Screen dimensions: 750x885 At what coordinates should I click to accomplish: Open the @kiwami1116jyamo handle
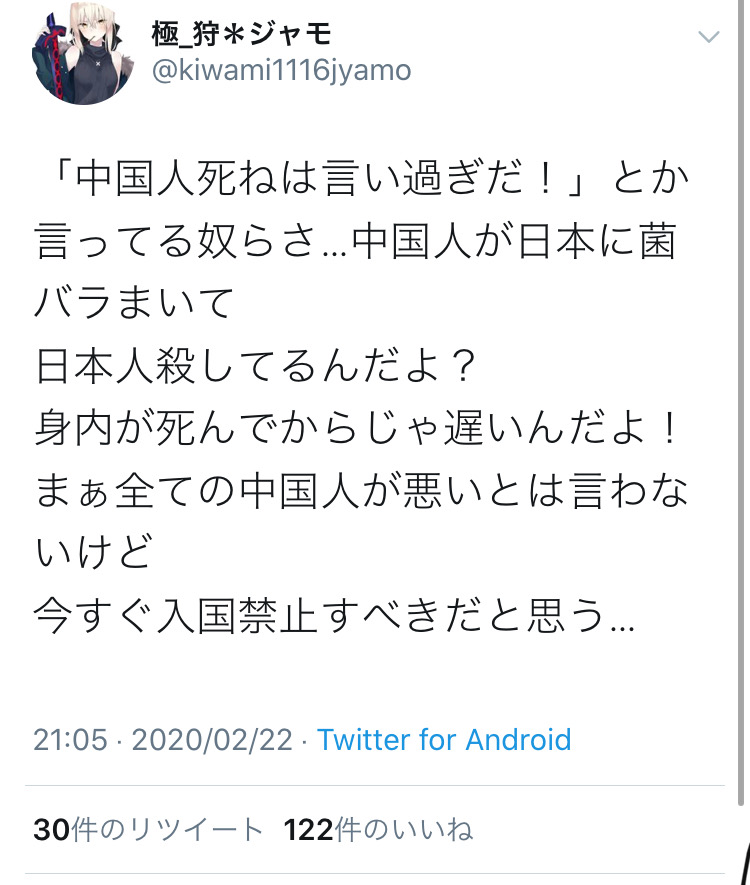coord(281,71)
